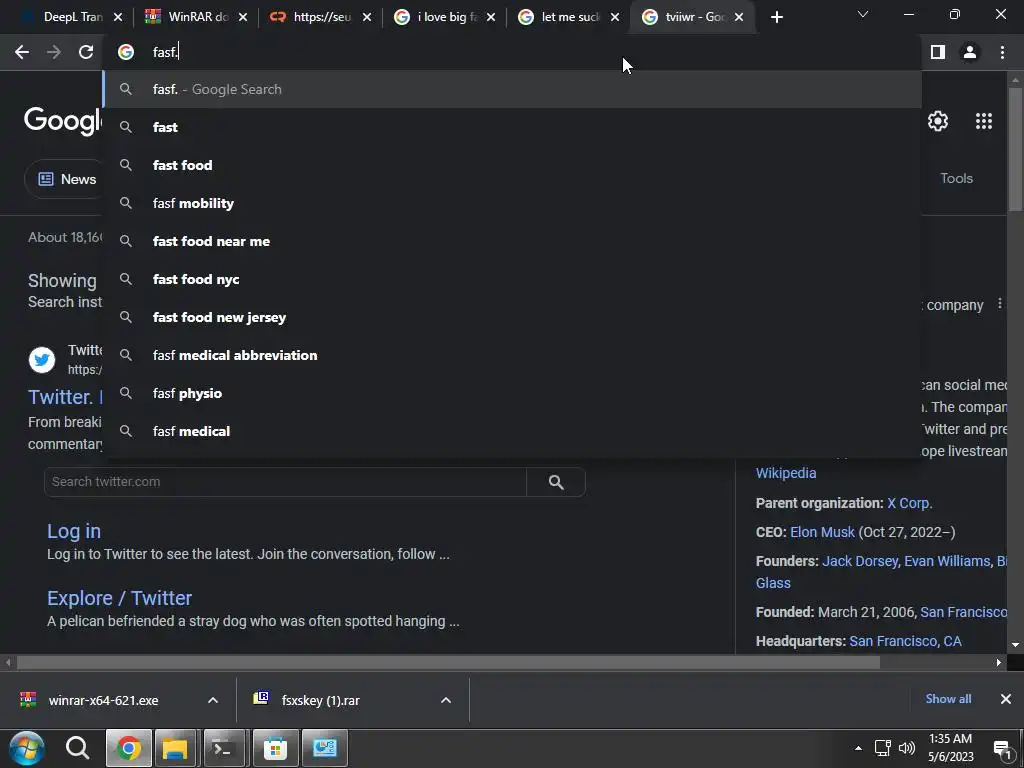Screen dimensions: 1024x768
Task: Choose the 'fasf physio' suggestion
Action: (512, 393)
